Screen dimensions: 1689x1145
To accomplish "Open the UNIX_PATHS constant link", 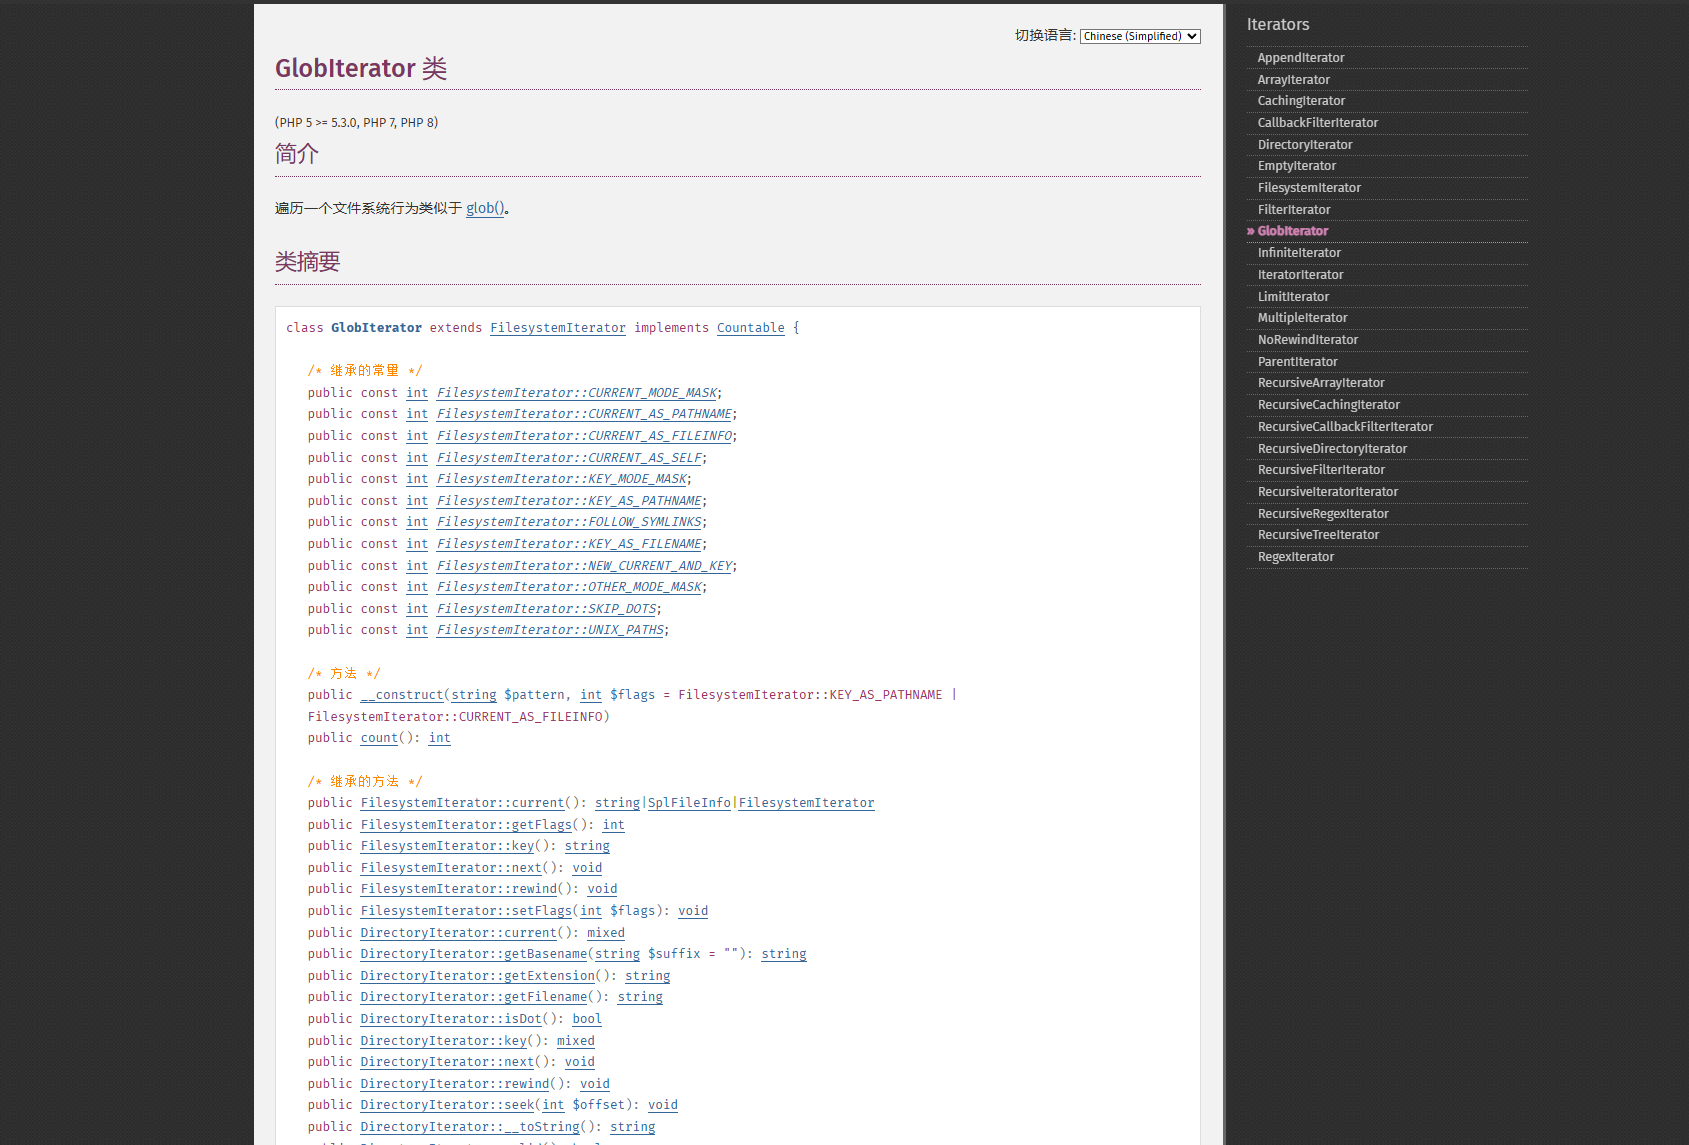I will (550, 630).
